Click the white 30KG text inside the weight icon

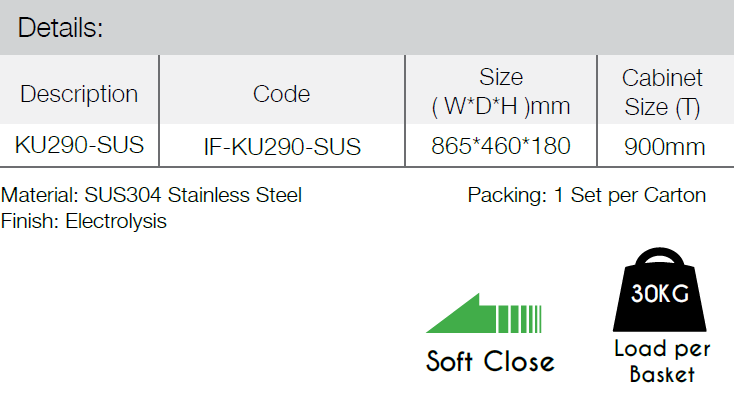[x=660, y=293]
